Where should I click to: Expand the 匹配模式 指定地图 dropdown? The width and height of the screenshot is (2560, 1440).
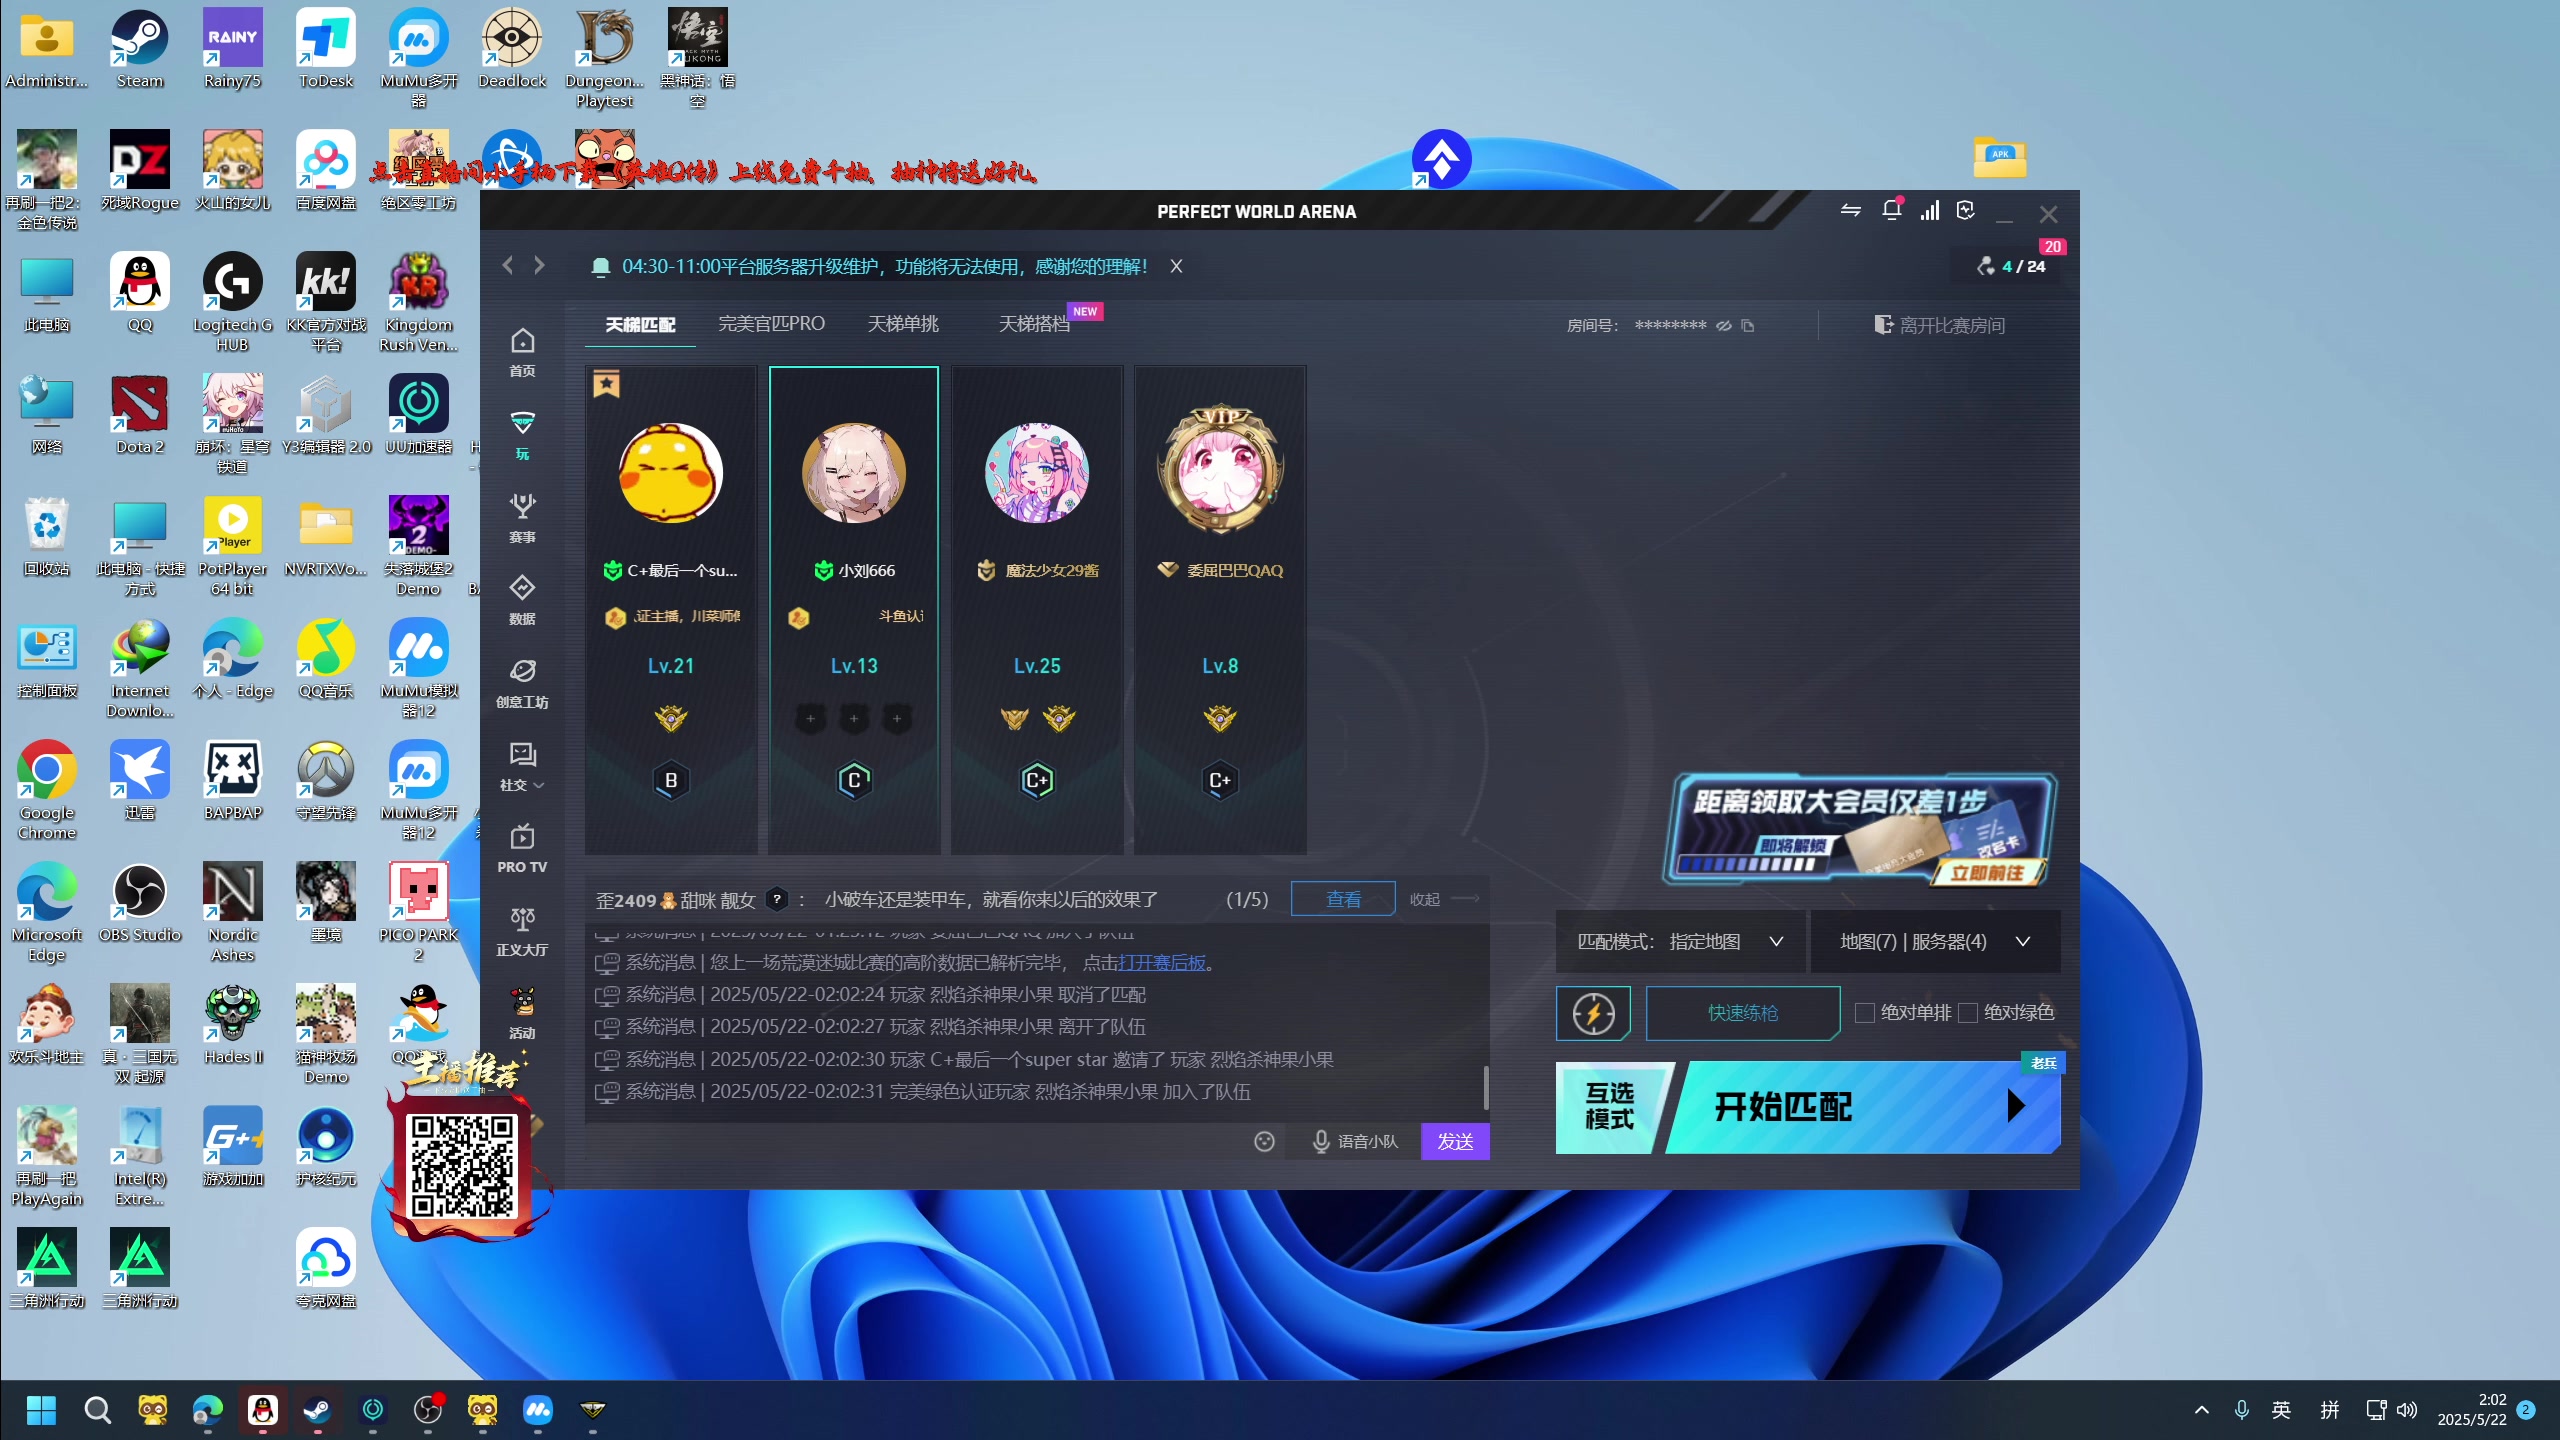click(1680, 942)
